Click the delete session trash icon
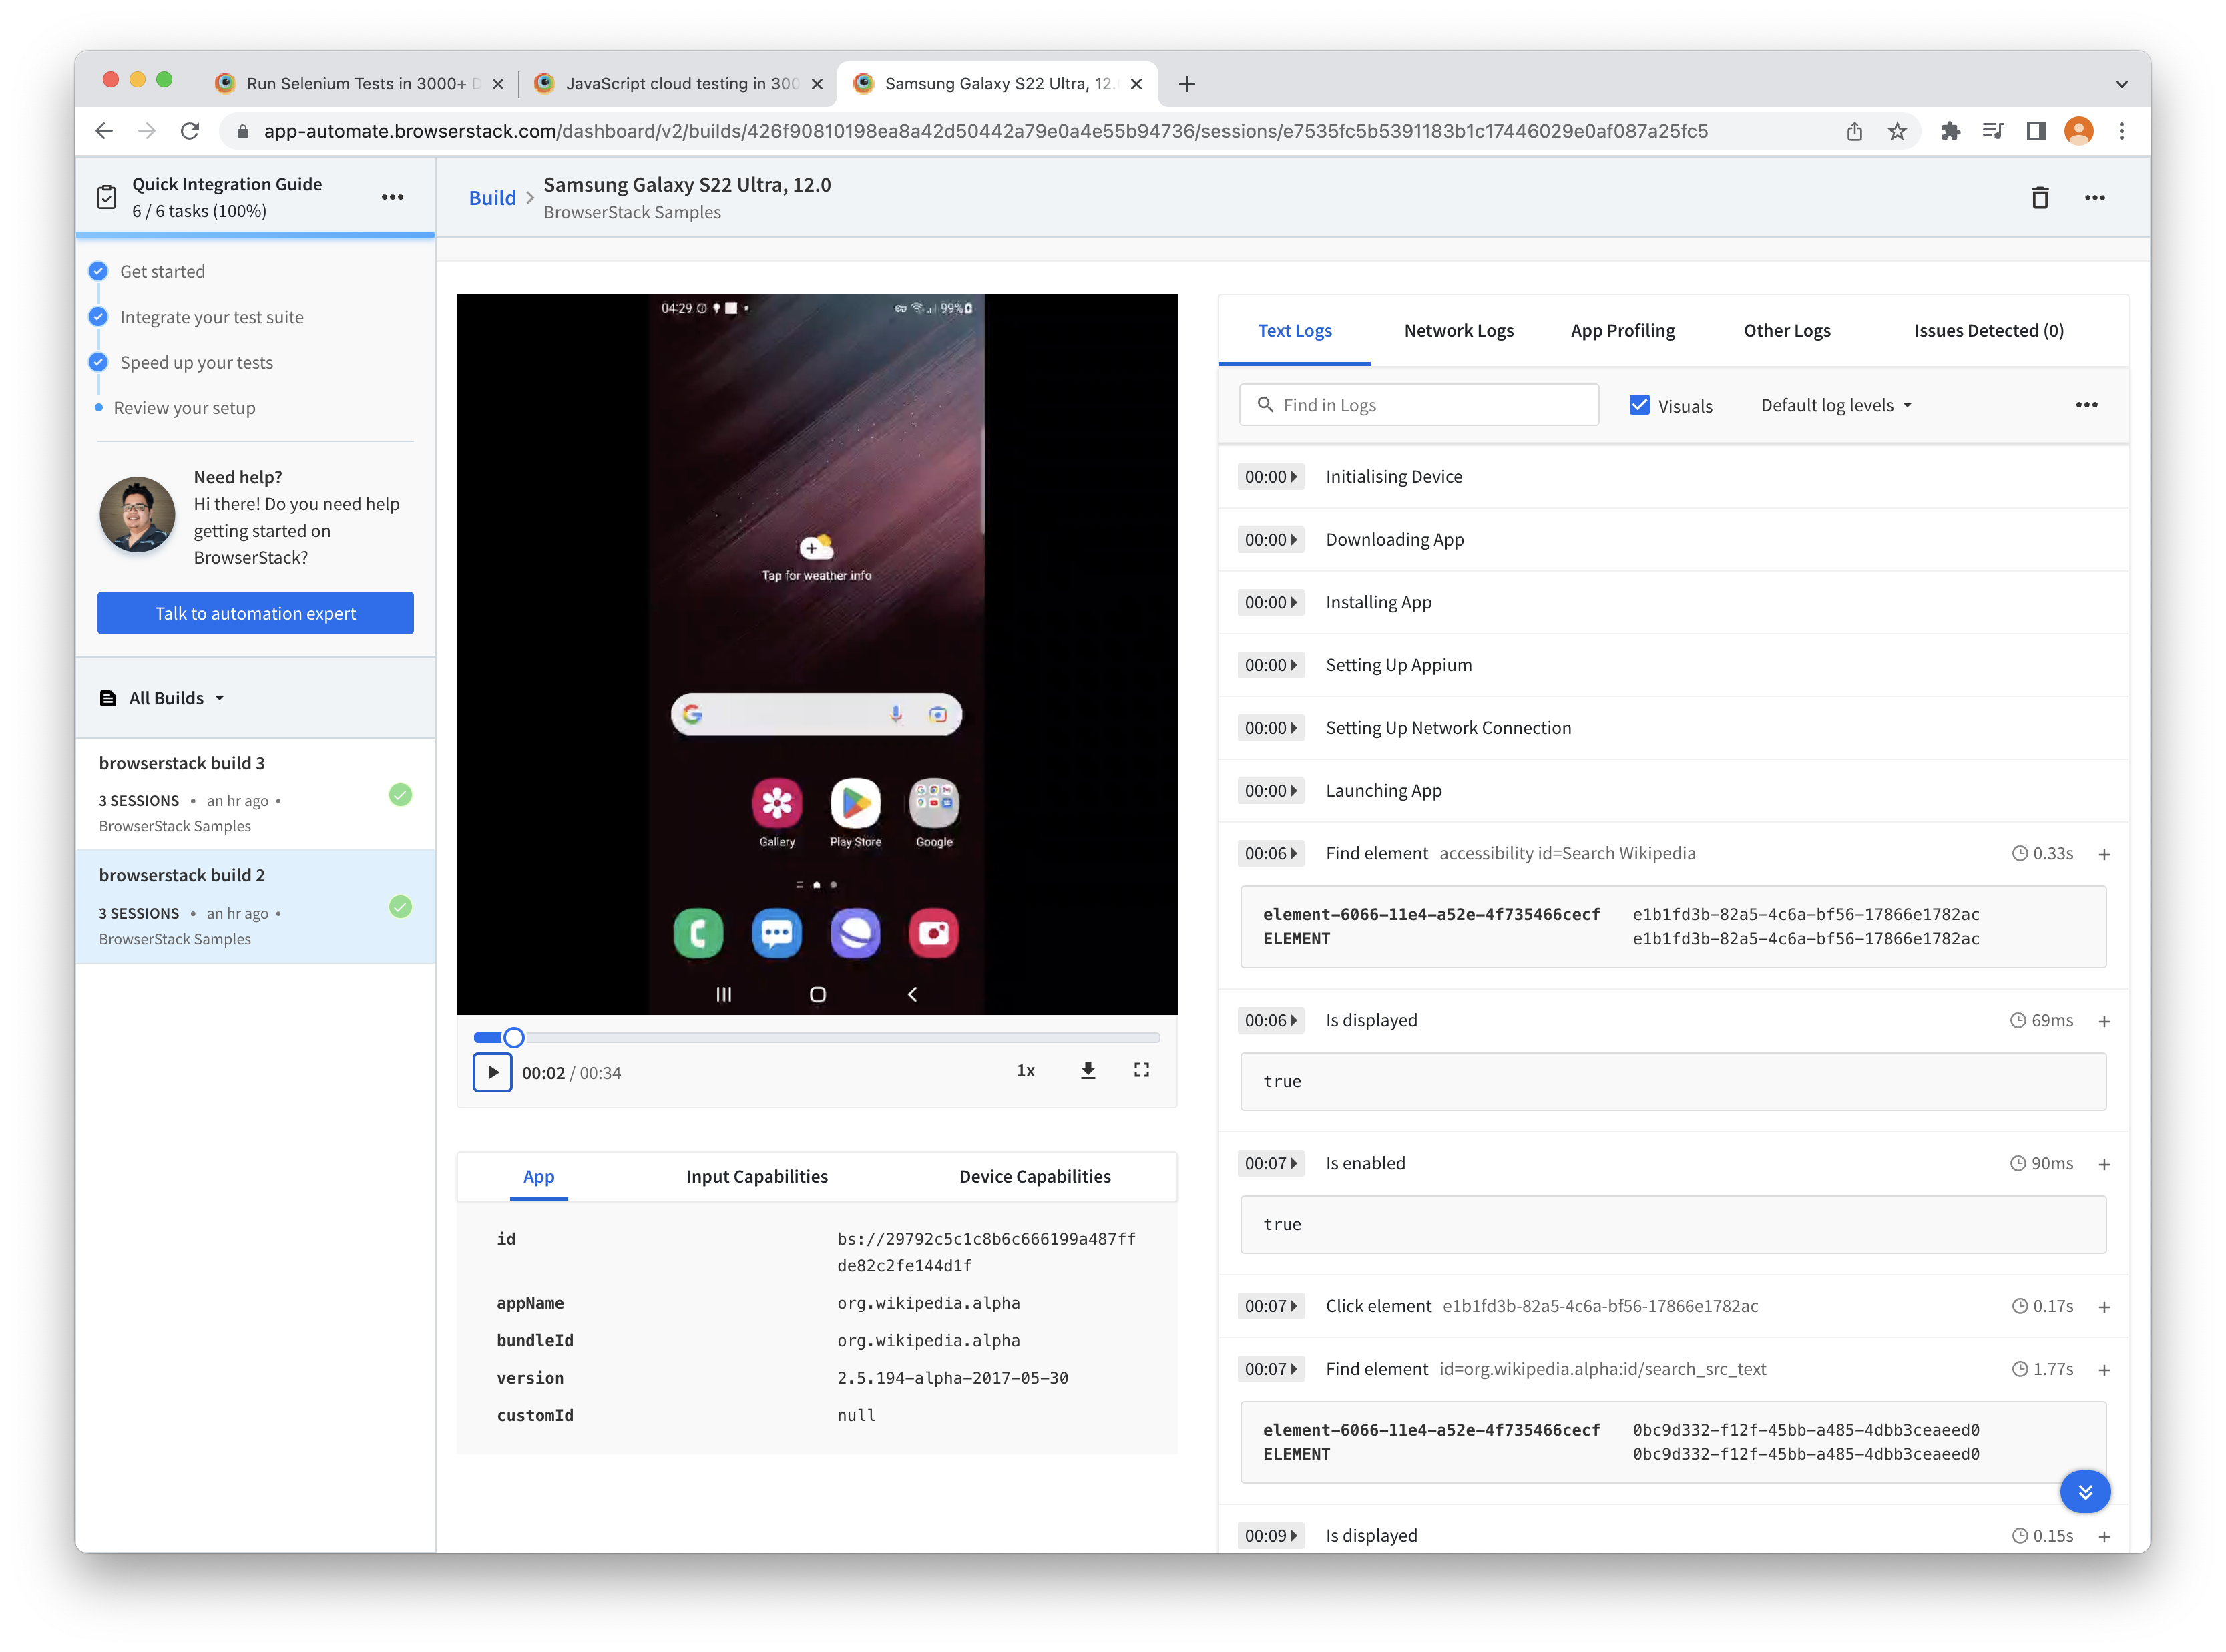 2039,197
